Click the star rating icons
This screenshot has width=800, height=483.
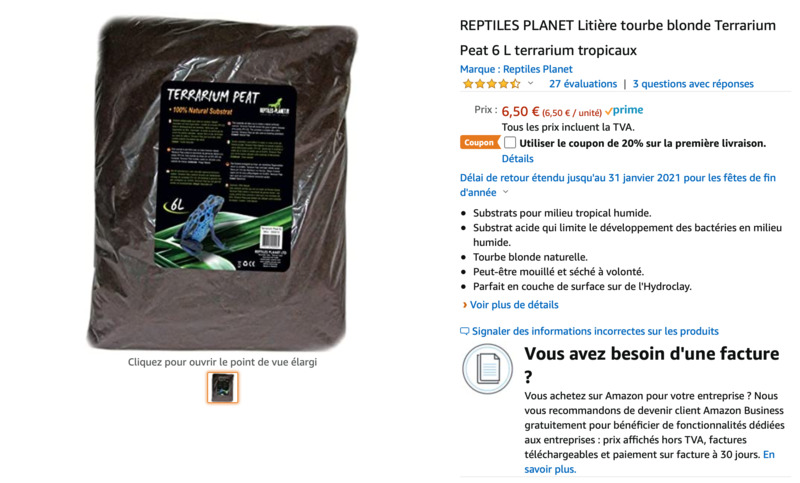pyautogui.click(x=491, y=84)
